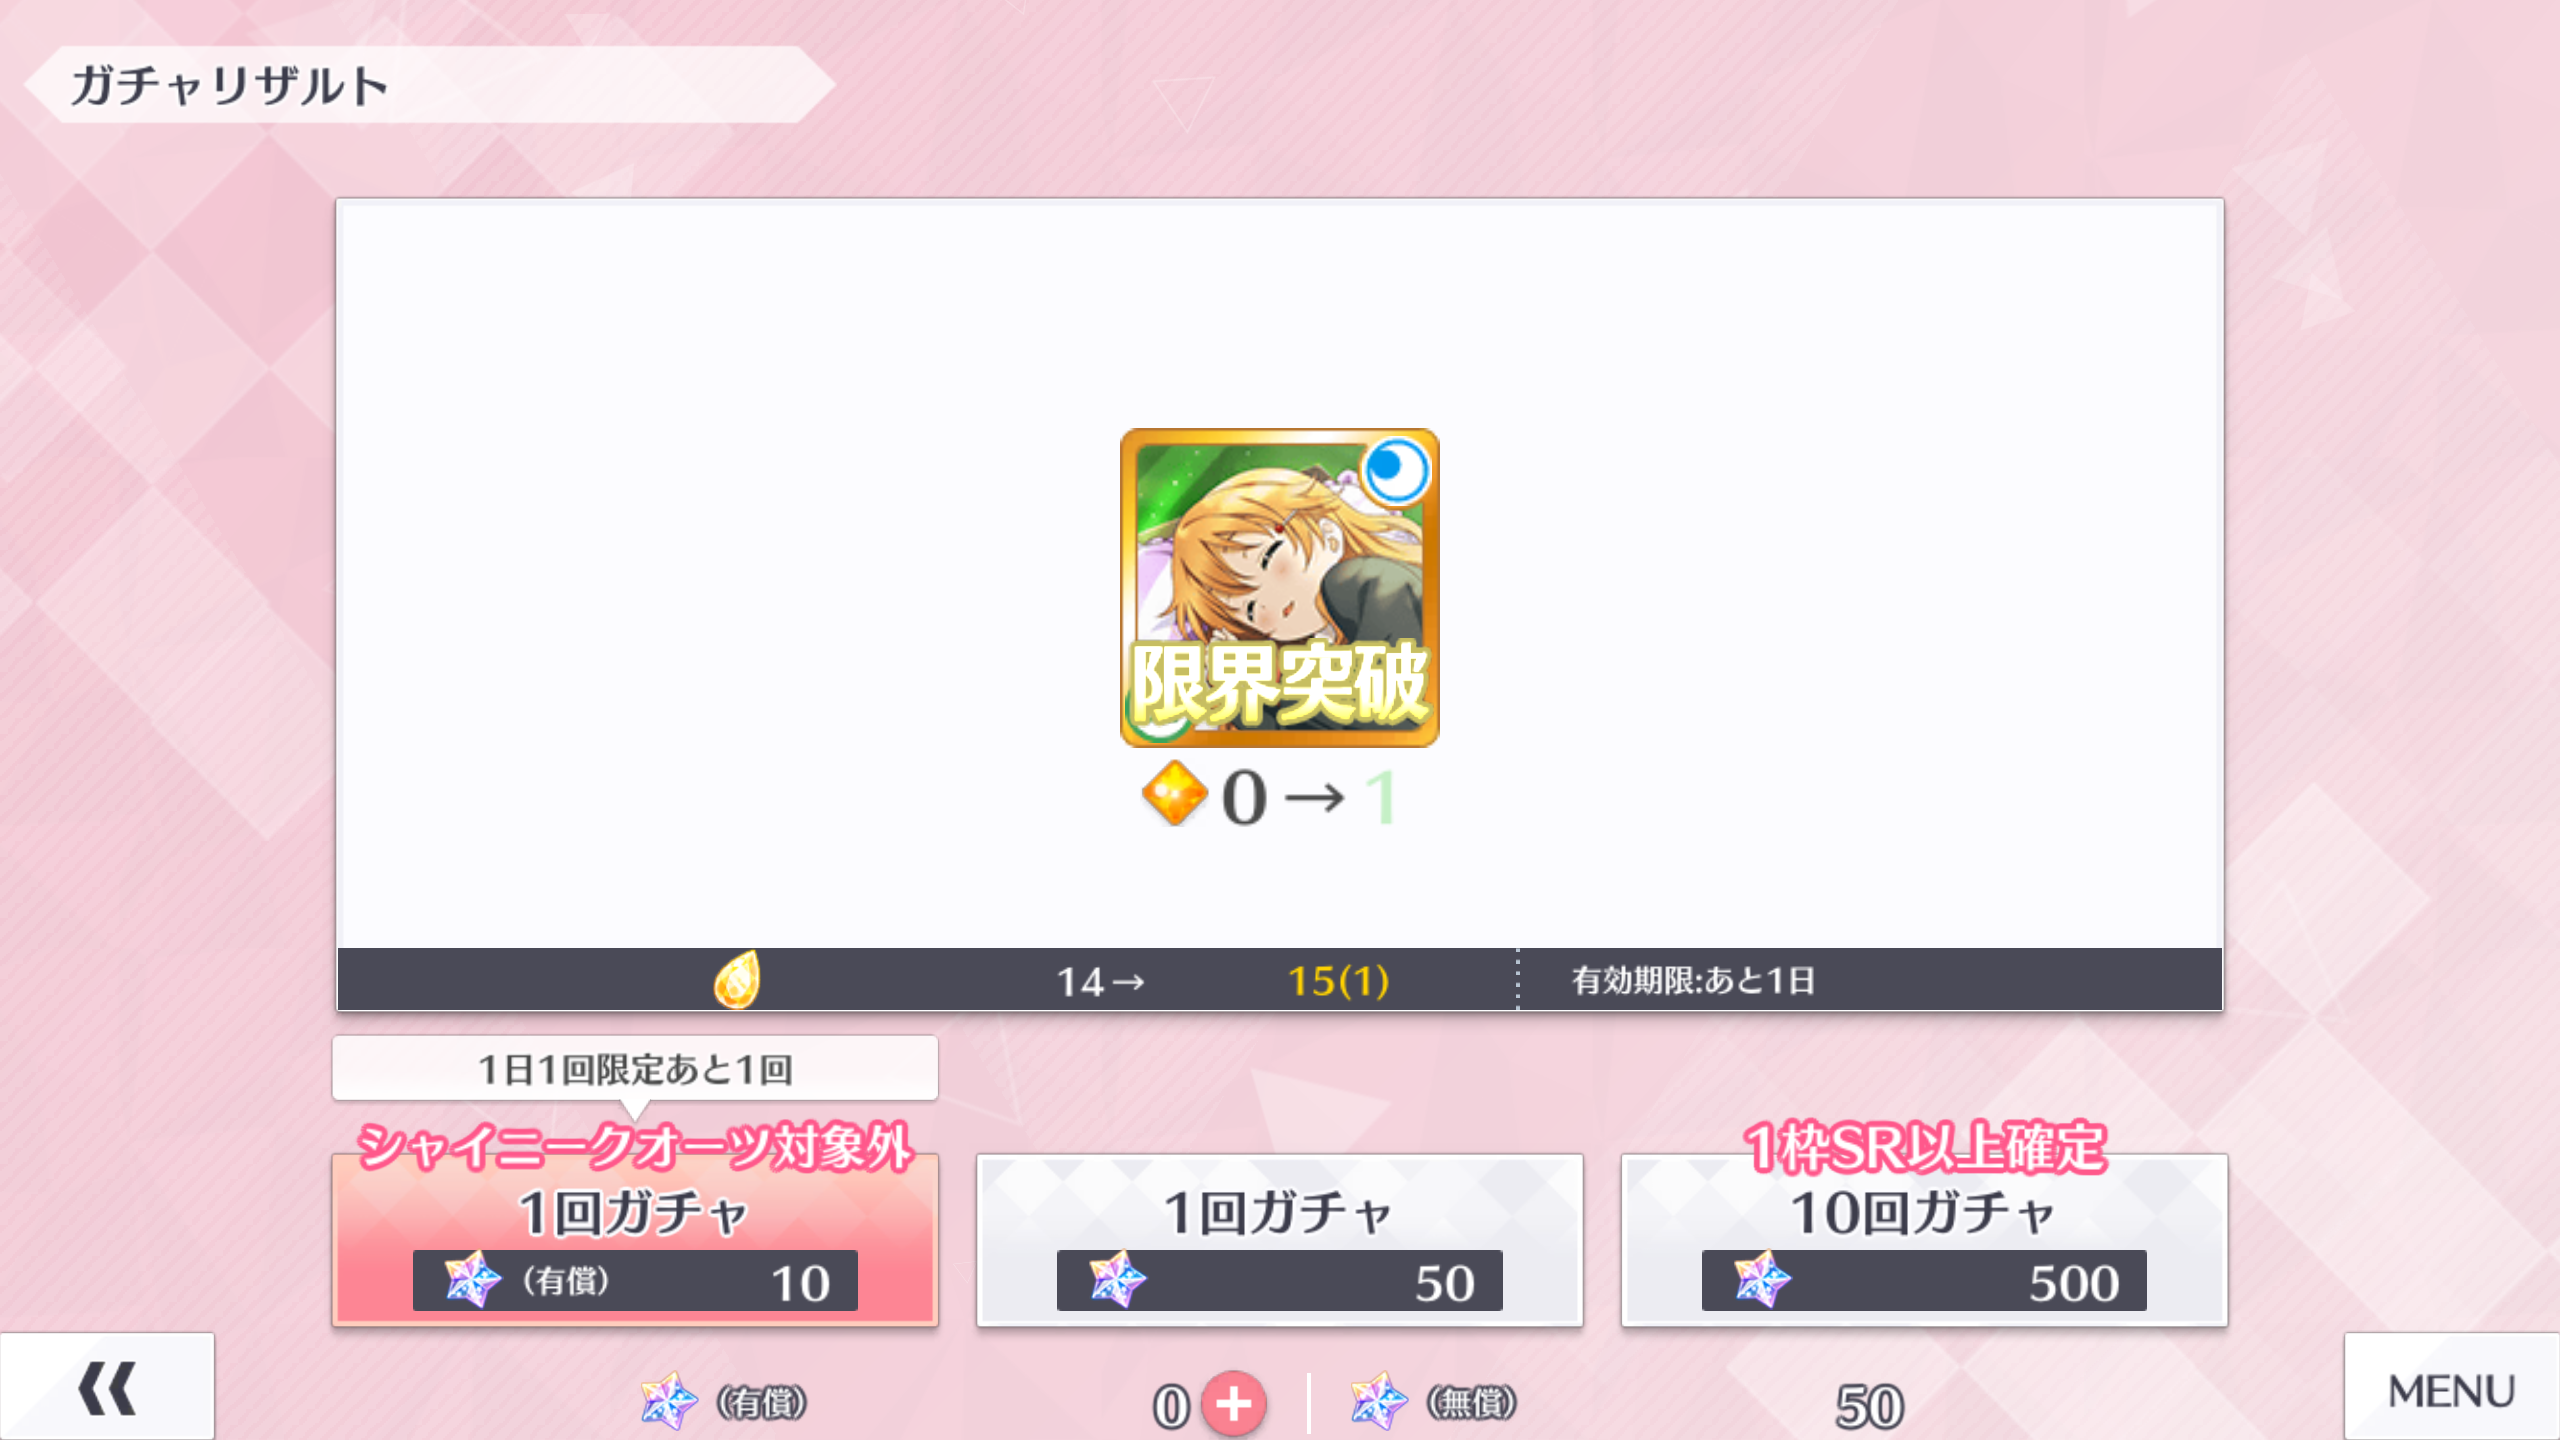2560x1440 pixels.
Task: Tap the jewel icon in 10回ガチャ price bar
Action: 1762,1279
